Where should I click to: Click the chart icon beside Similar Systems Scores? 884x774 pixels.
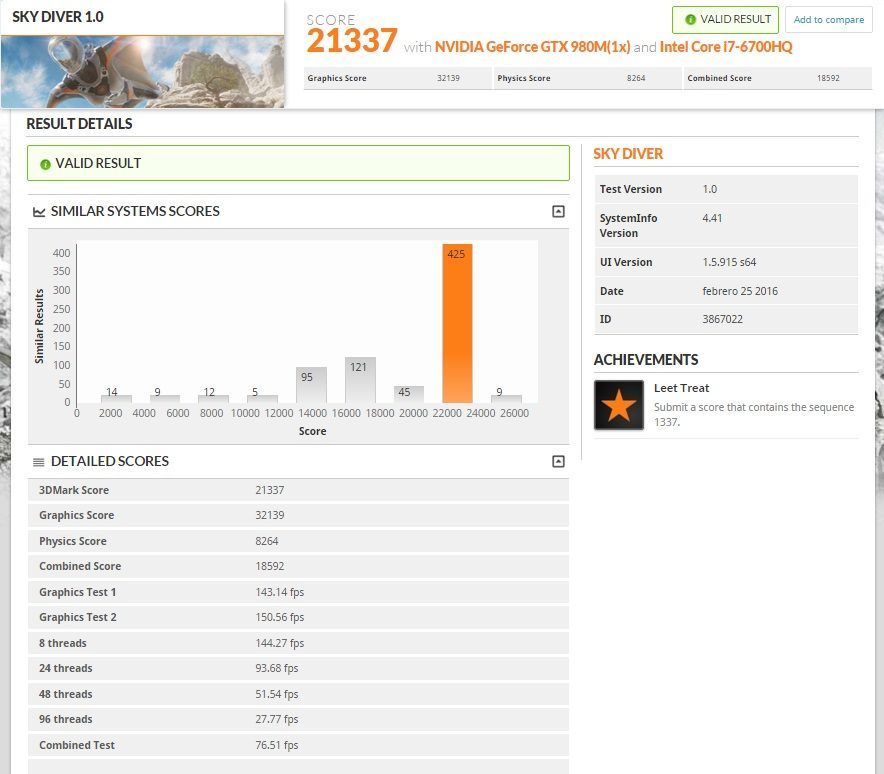click(39, 212)
